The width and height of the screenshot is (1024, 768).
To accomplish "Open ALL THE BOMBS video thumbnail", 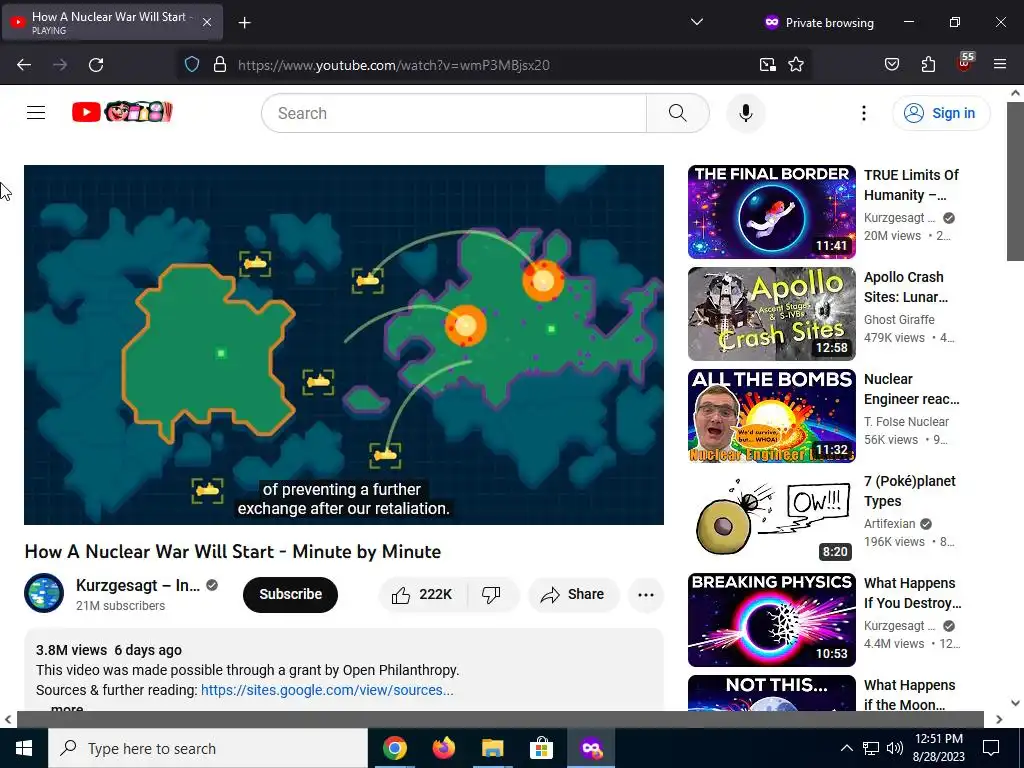I will 771,415.
